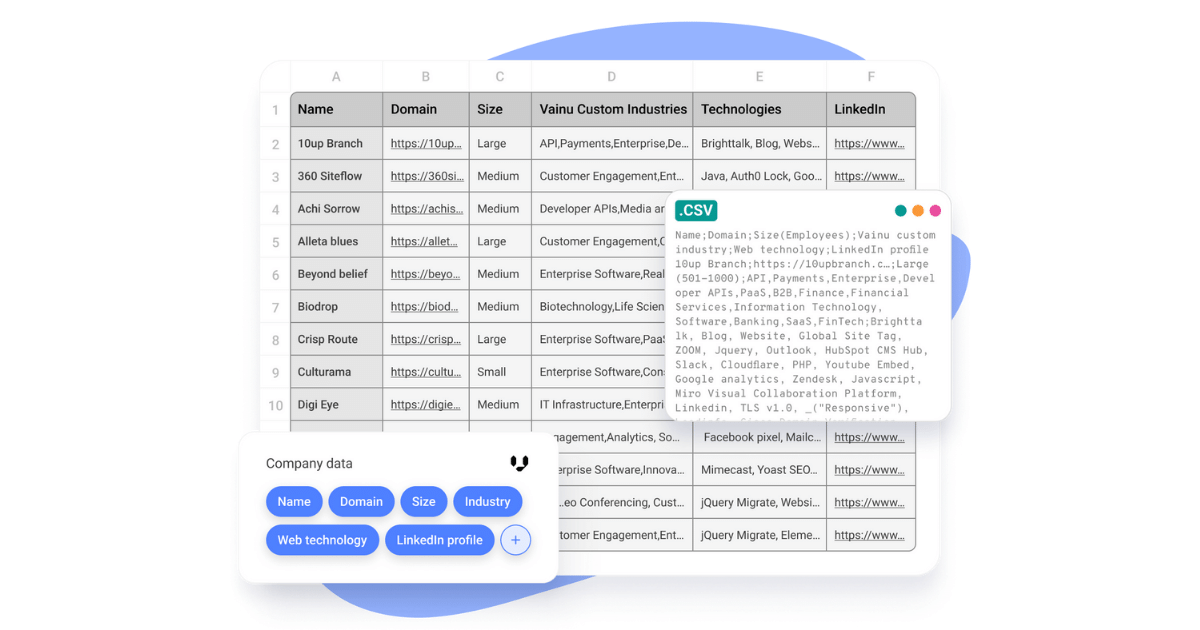This screenshot has height=630, width=1200.
Task: Select the LinkedIn profile chip
Action: [x=439, y=539]
